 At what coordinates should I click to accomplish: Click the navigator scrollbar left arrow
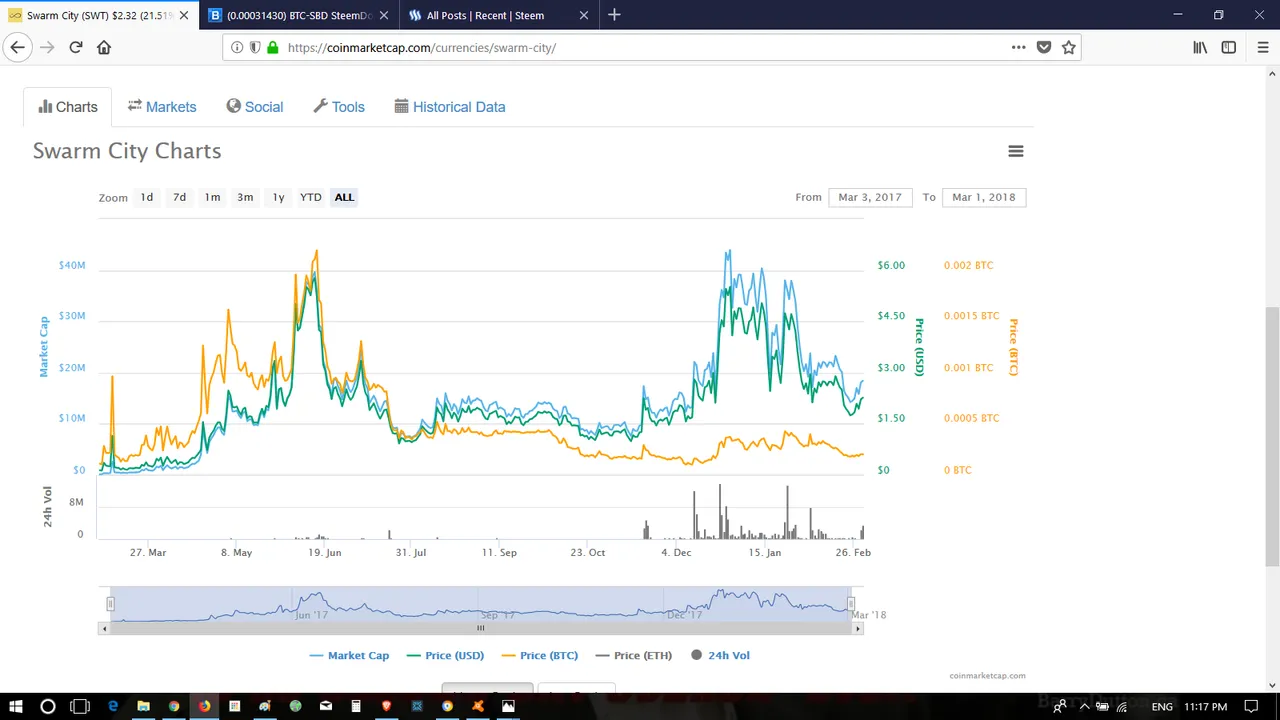pos(103,628)
